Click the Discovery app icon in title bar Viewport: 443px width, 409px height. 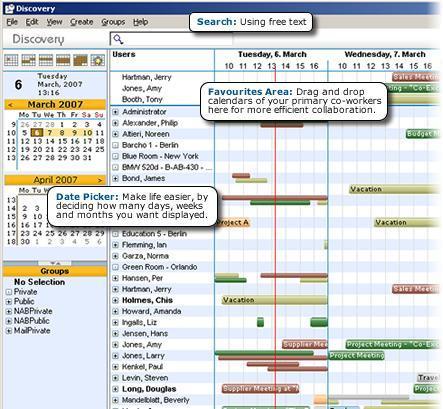(x=9, y=8)
